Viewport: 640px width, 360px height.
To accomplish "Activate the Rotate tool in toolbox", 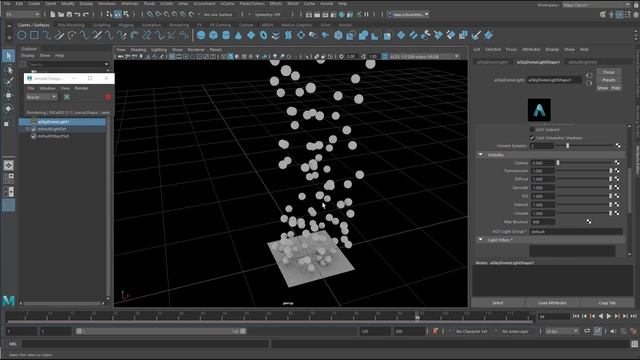I will pos(9,109).
